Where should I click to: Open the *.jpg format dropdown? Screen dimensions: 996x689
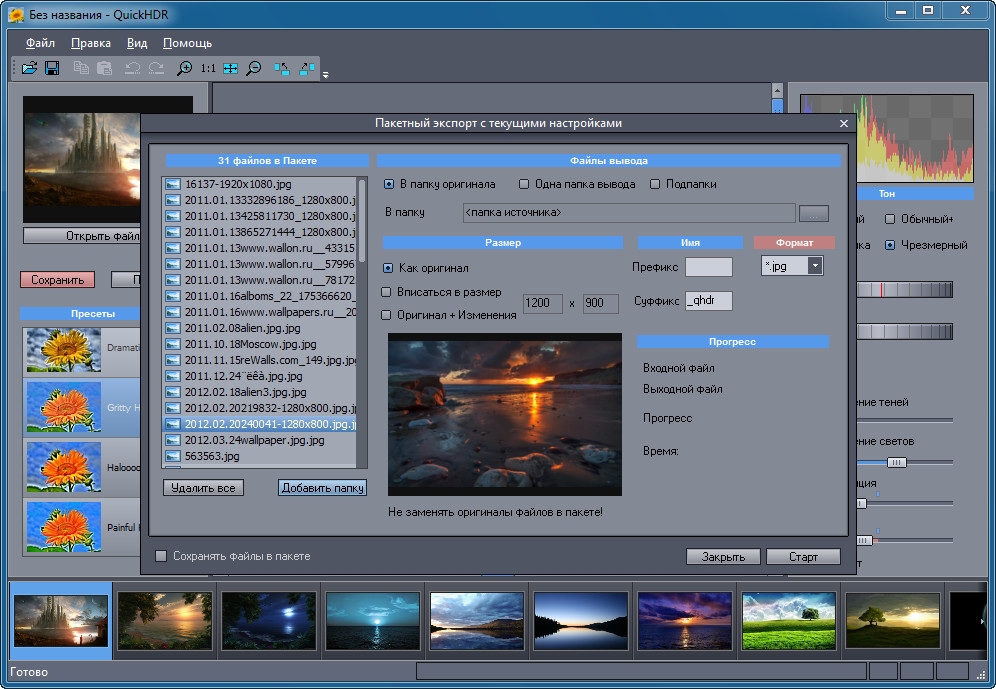pyautogui.click(x=815, y=266)
